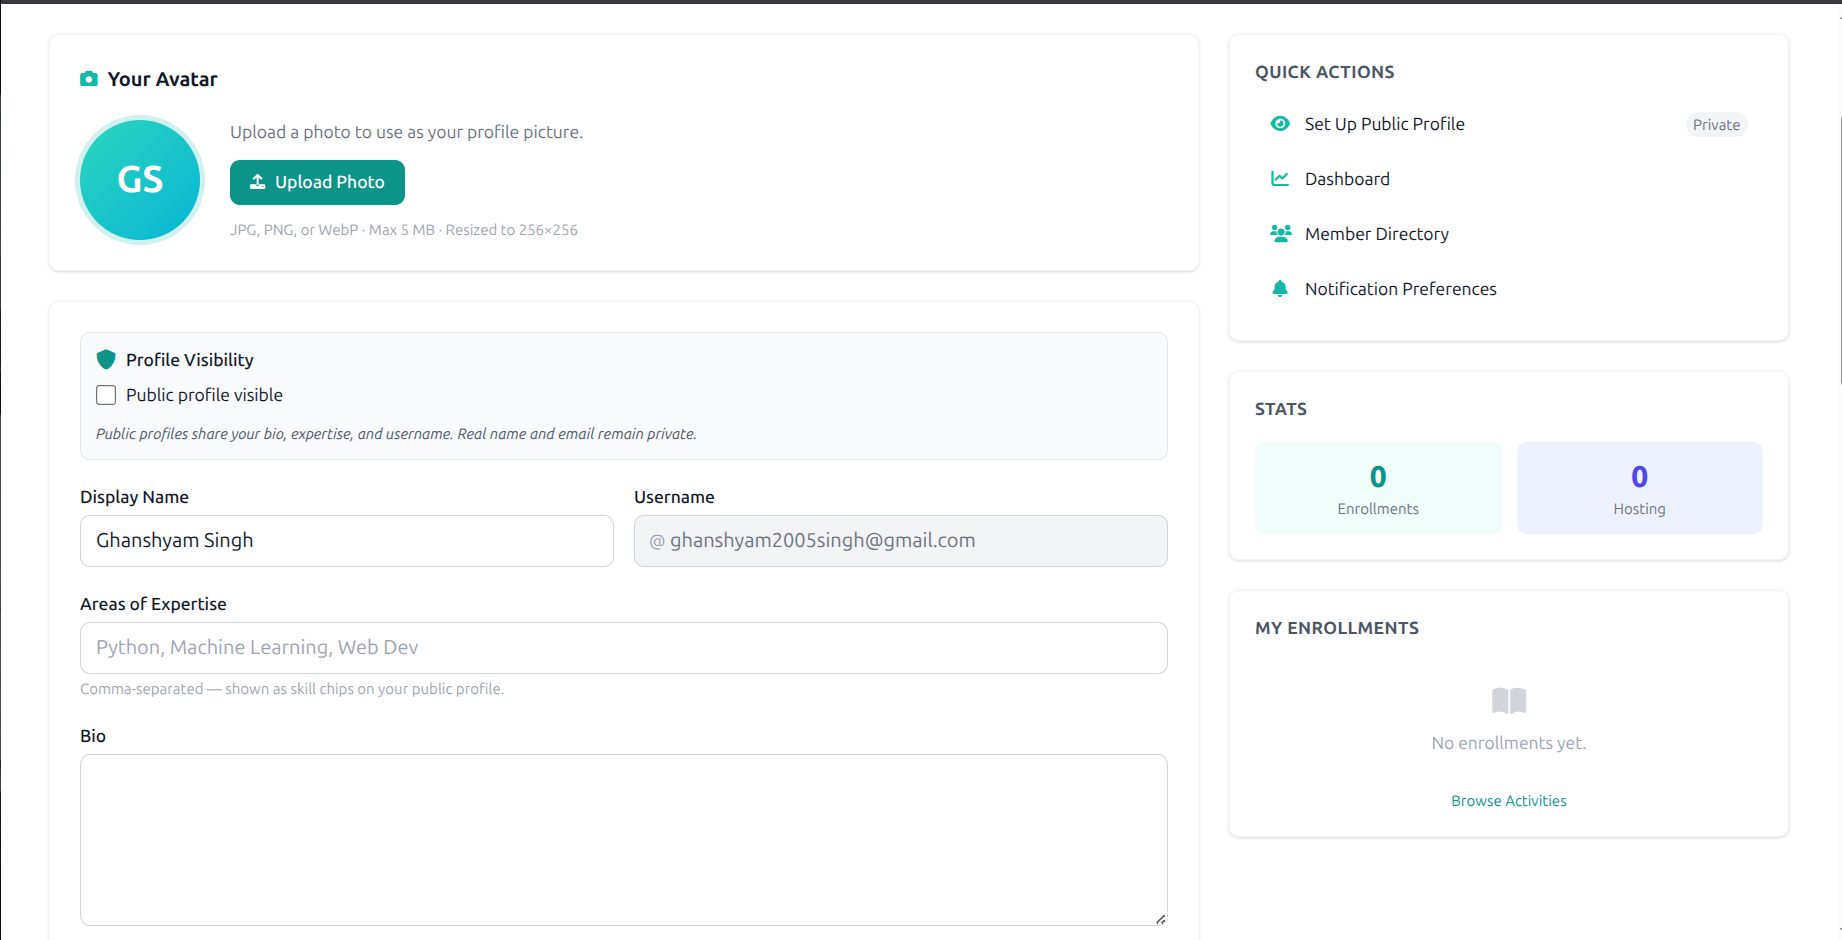The height and width of the screenshot is (940, 1842).
Task: Click the disabled Username field
Action: 901,541
